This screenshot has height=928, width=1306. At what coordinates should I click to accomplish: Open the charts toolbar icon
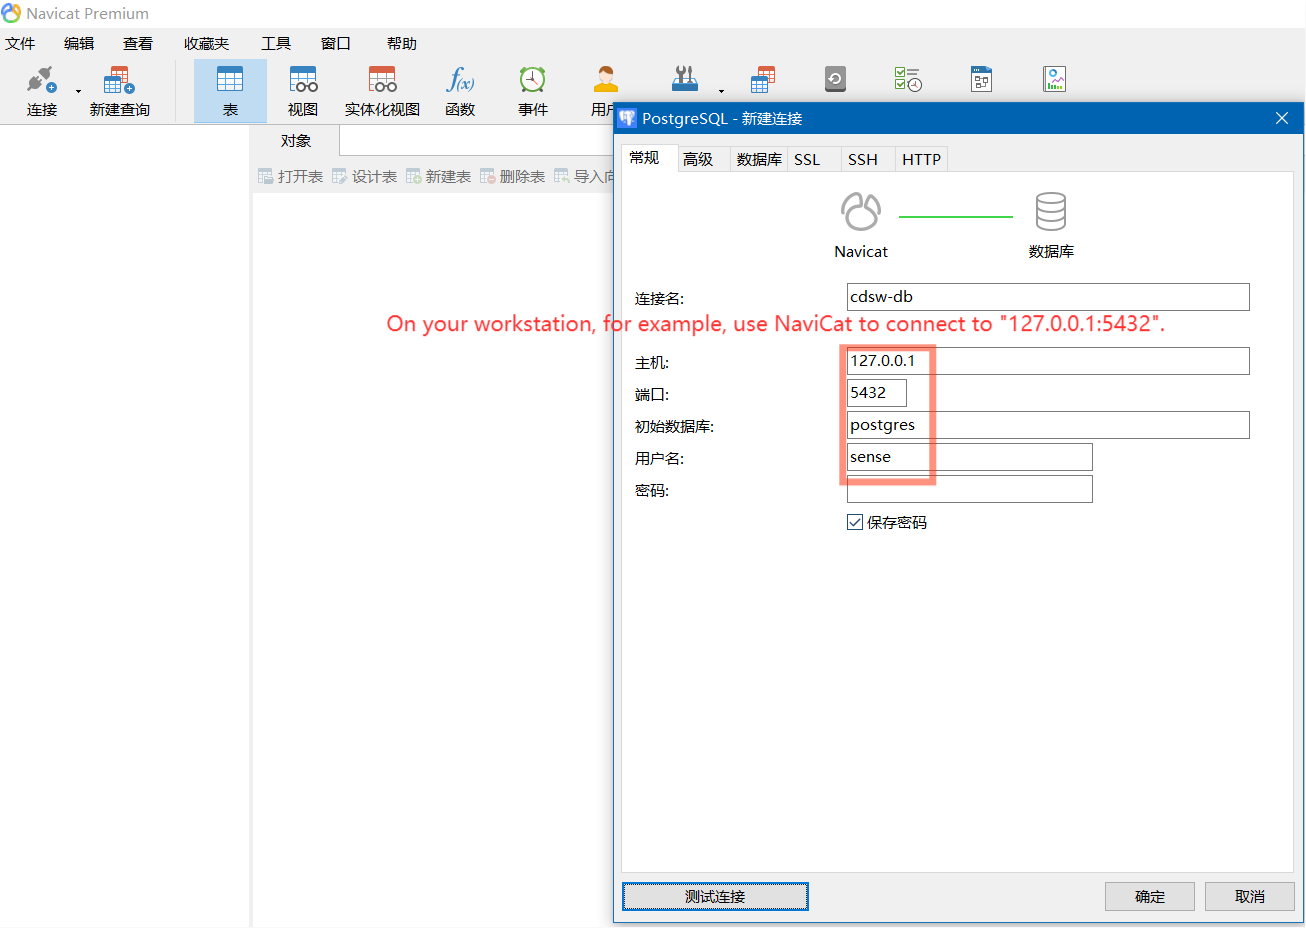point(1055,79)
